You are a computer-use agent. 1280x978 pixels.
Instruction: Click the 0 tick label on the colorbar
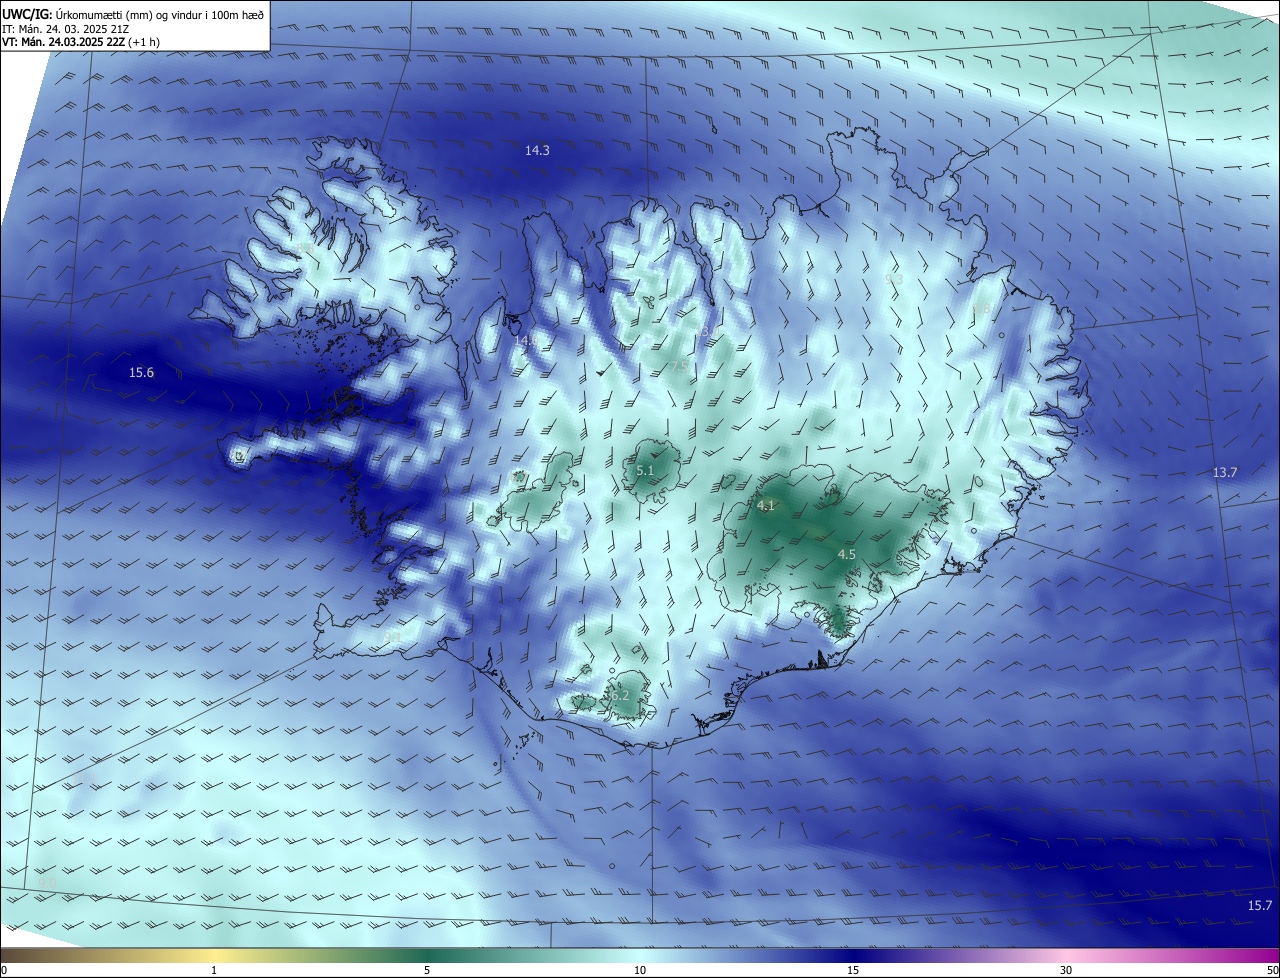click(4, 970)
